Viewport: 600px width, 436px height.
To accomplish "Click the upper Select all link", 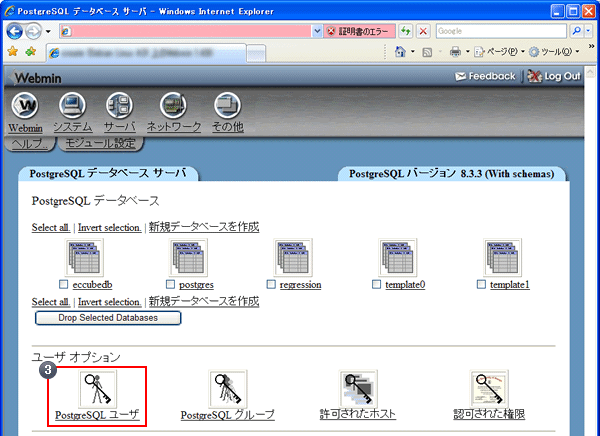I will pos(51,227).
